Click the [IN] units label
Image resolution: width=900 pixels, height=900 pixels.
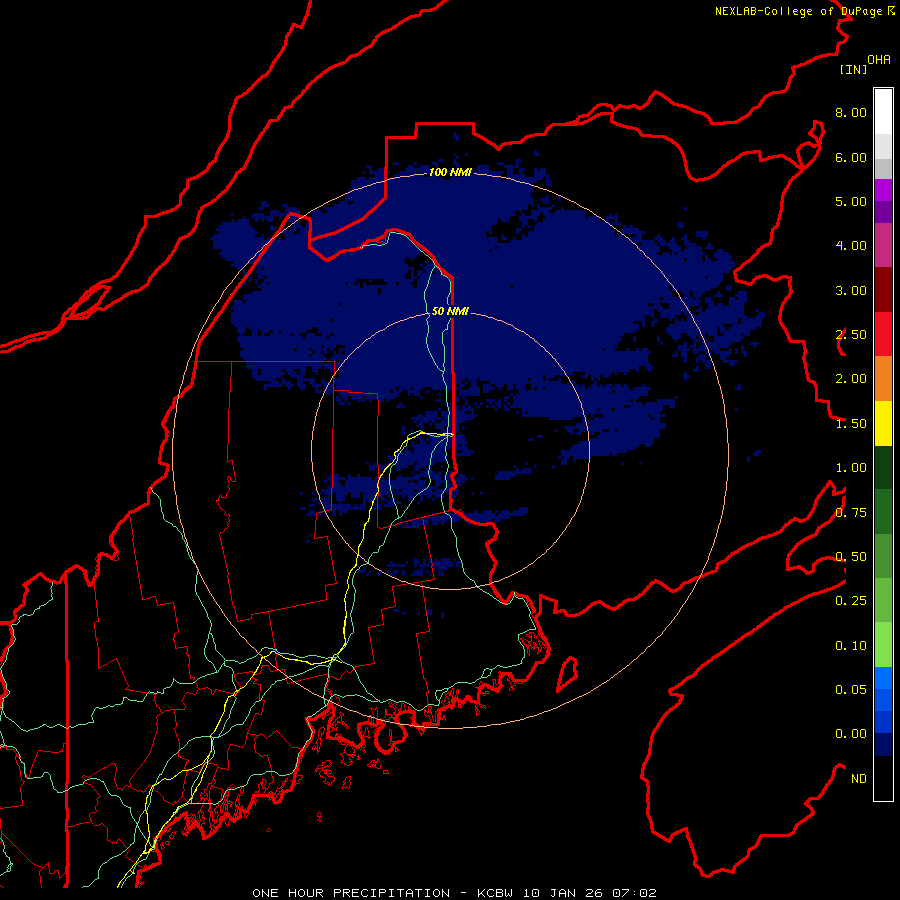click(854, 69)
